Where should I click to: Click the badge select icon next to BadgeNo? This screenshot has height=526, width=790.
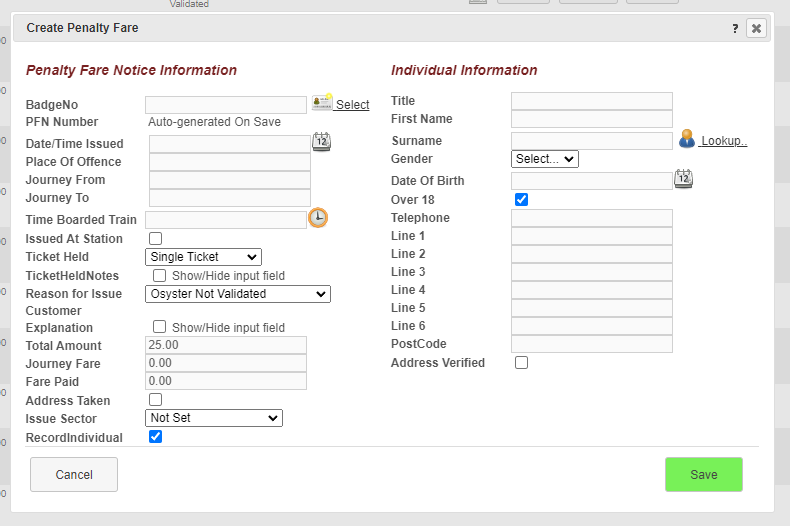[x=322, y=103]
